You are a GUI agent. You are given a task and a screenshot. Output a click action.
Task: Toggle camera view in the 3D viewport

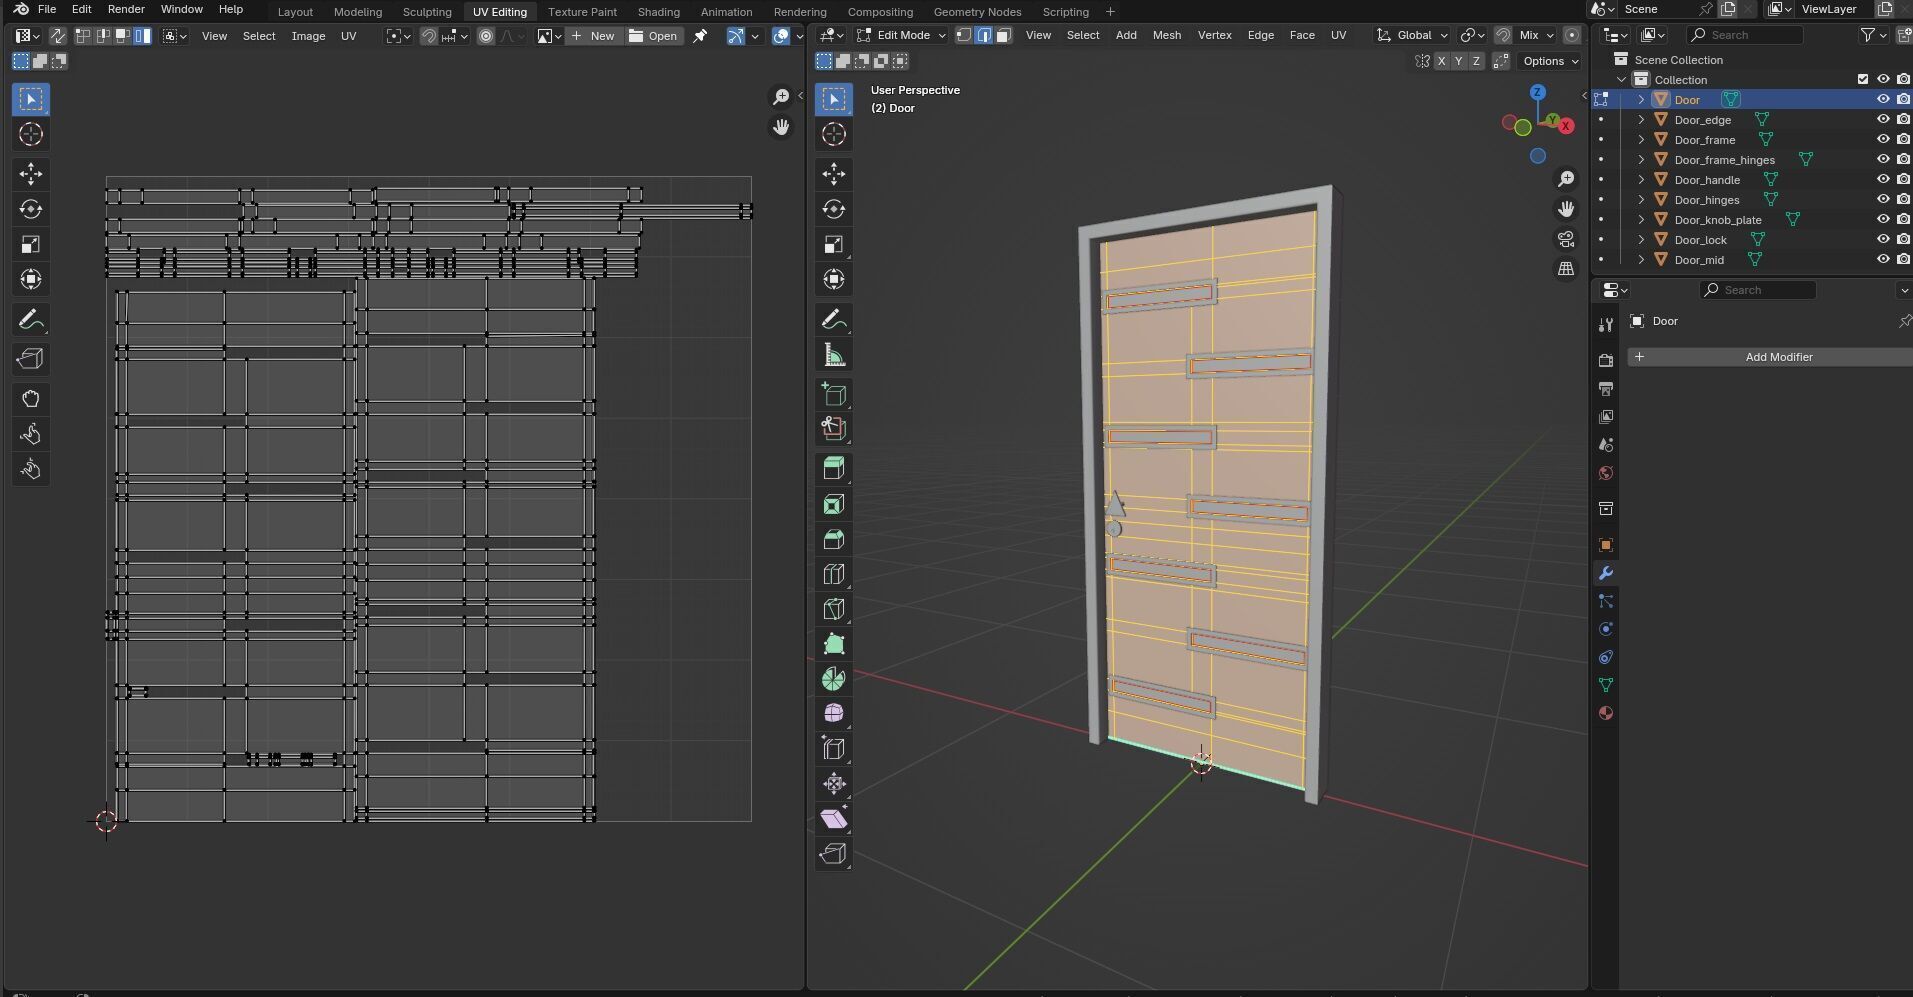[1566, 239]
